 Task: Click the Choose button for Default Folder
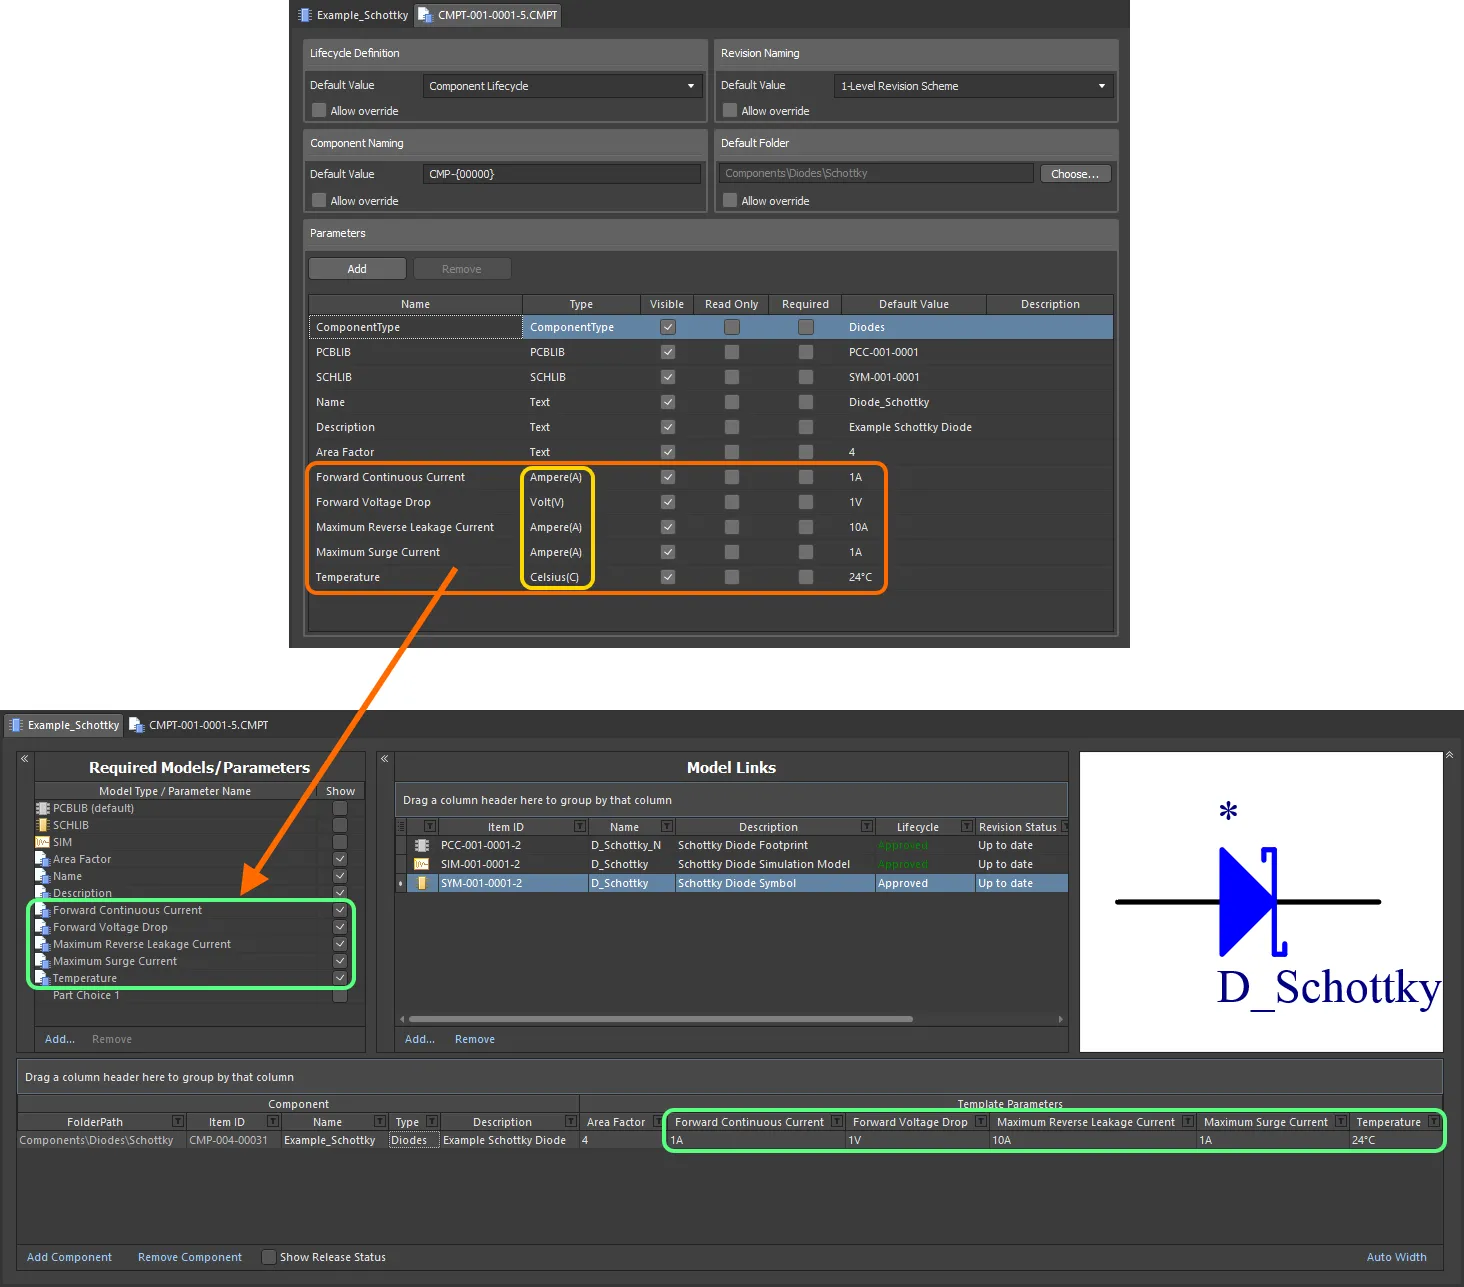[x=1074, y=173]
